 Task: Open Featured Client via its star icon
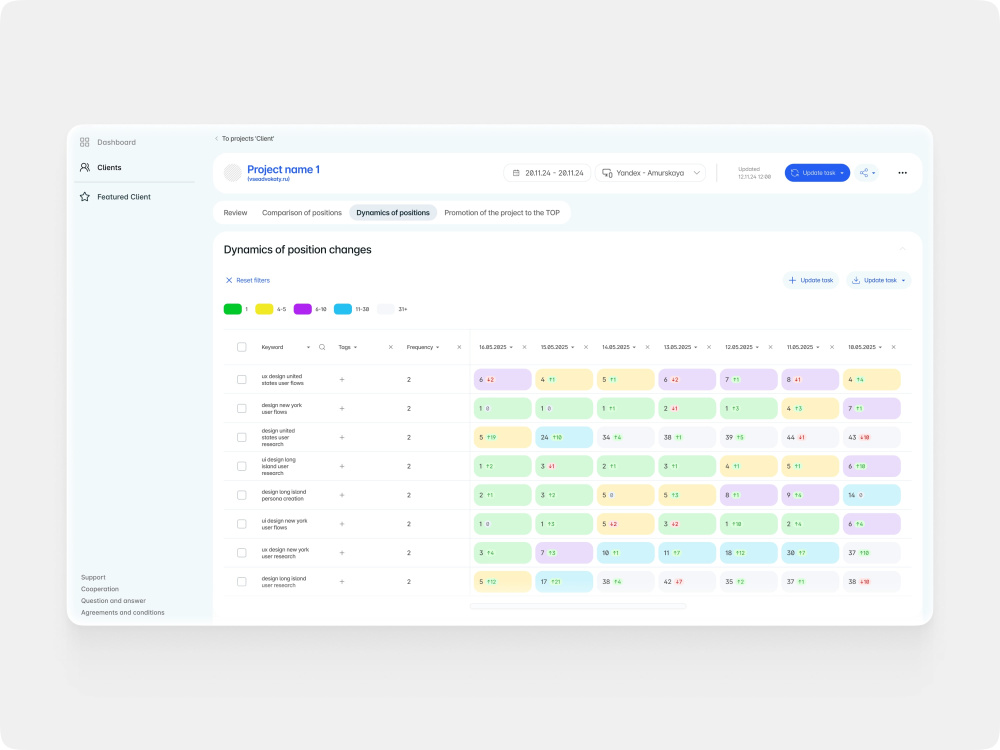[x=85, y=197]
